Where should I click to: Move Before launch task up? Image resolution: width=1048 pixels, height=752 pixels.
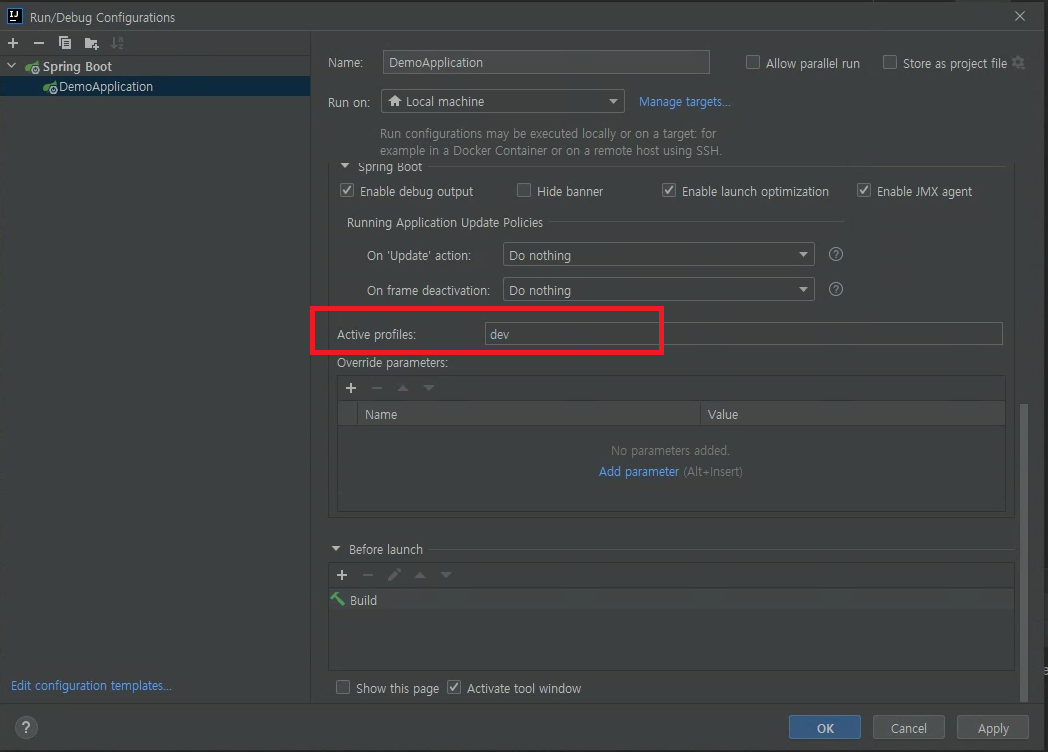(x=420, y=575)
